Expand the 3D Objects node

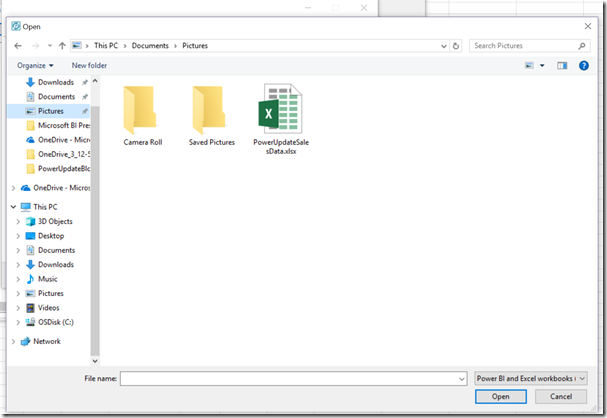coord(18,221)
